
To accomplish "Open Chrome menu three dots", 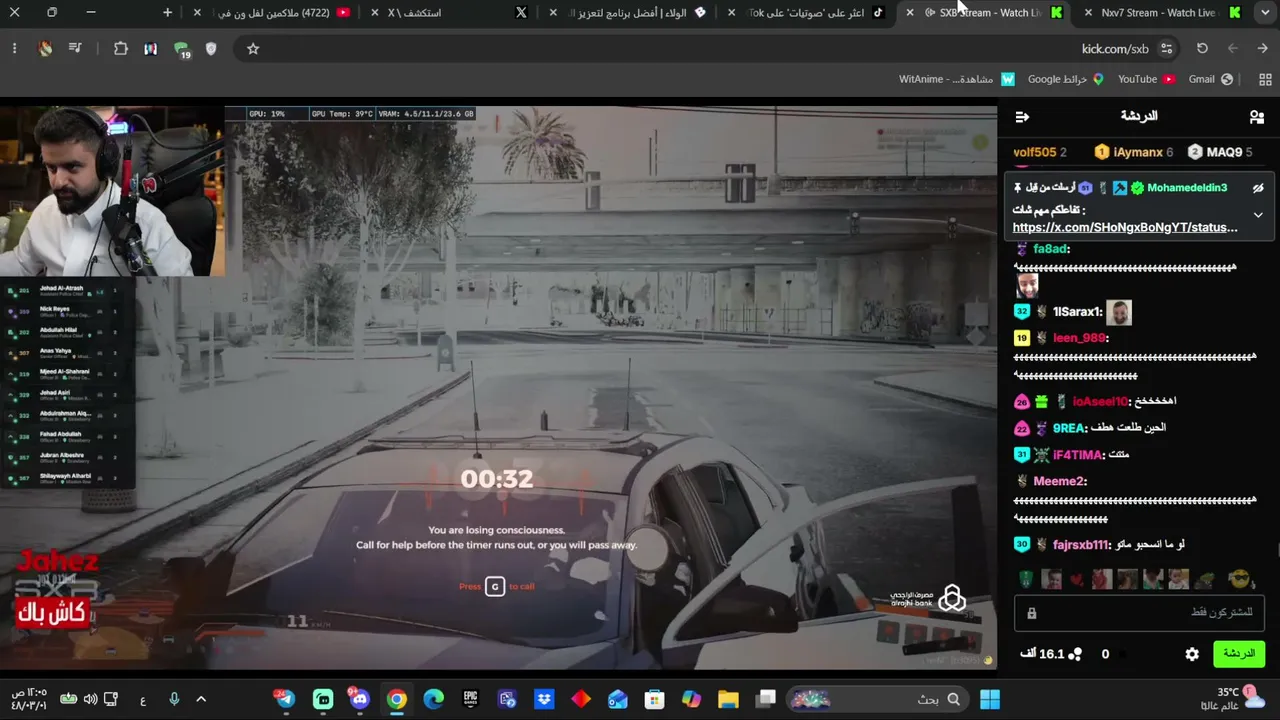I will 14,49.
